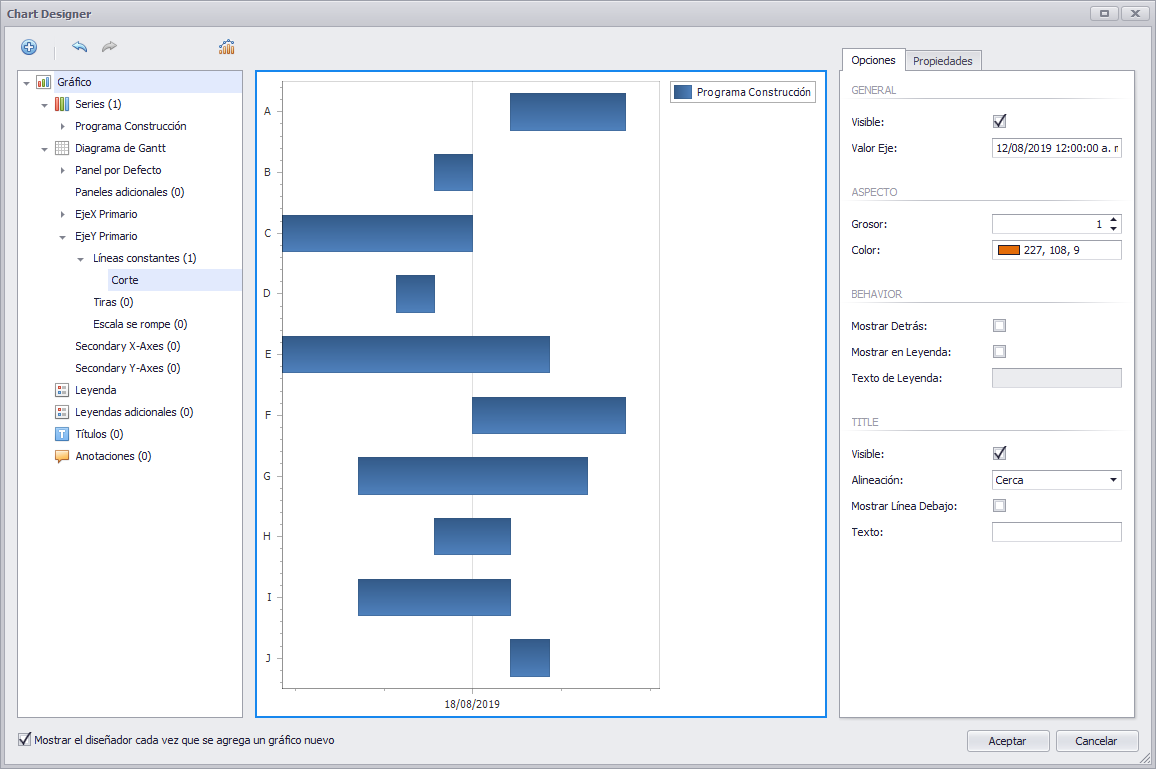Switch to the Propiedades tab
This screenshot has width=1156, height=769.
(x=943, y=60)
